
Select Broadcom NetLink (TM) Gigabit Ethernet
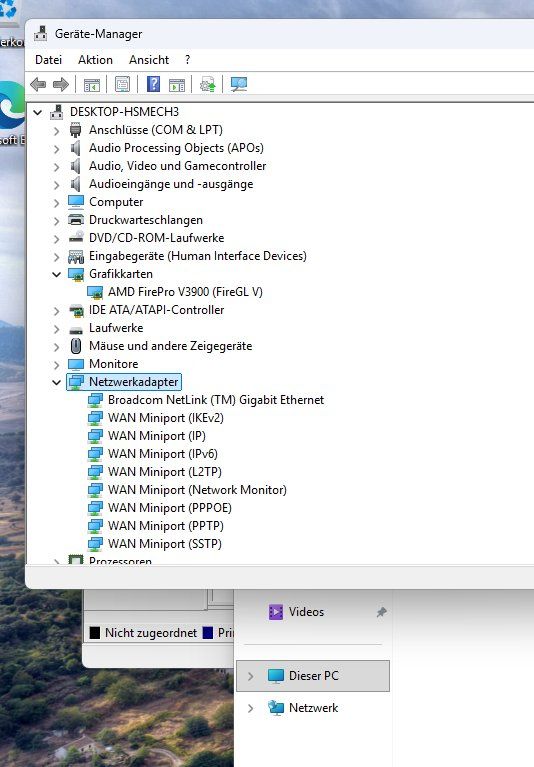pyautogui.click(x=216, y=400)
